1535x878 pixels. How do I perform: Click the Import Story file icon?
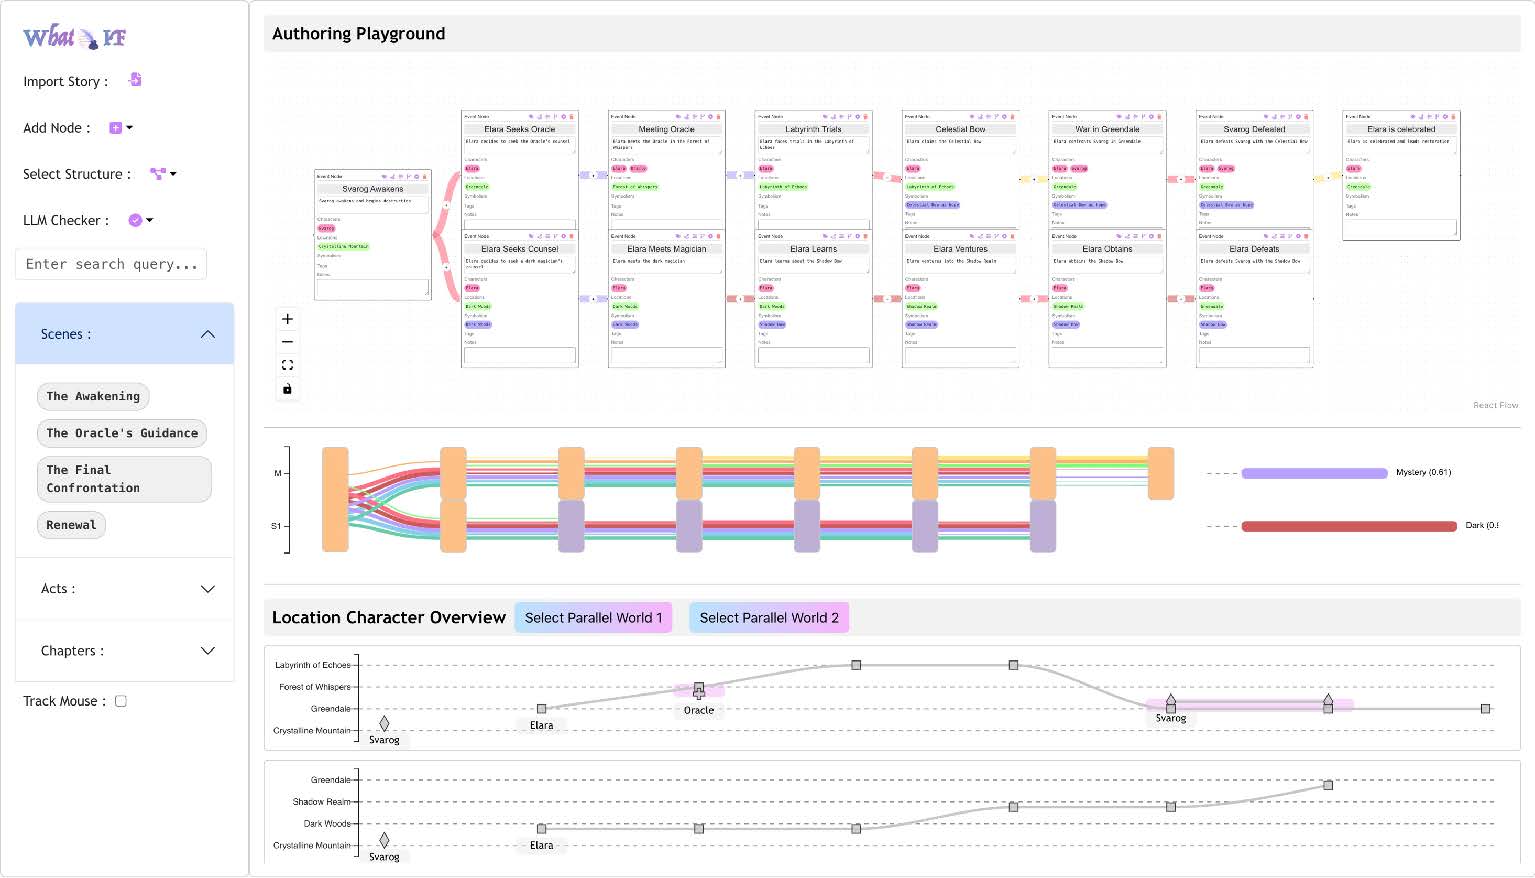(x=135, y=80)
